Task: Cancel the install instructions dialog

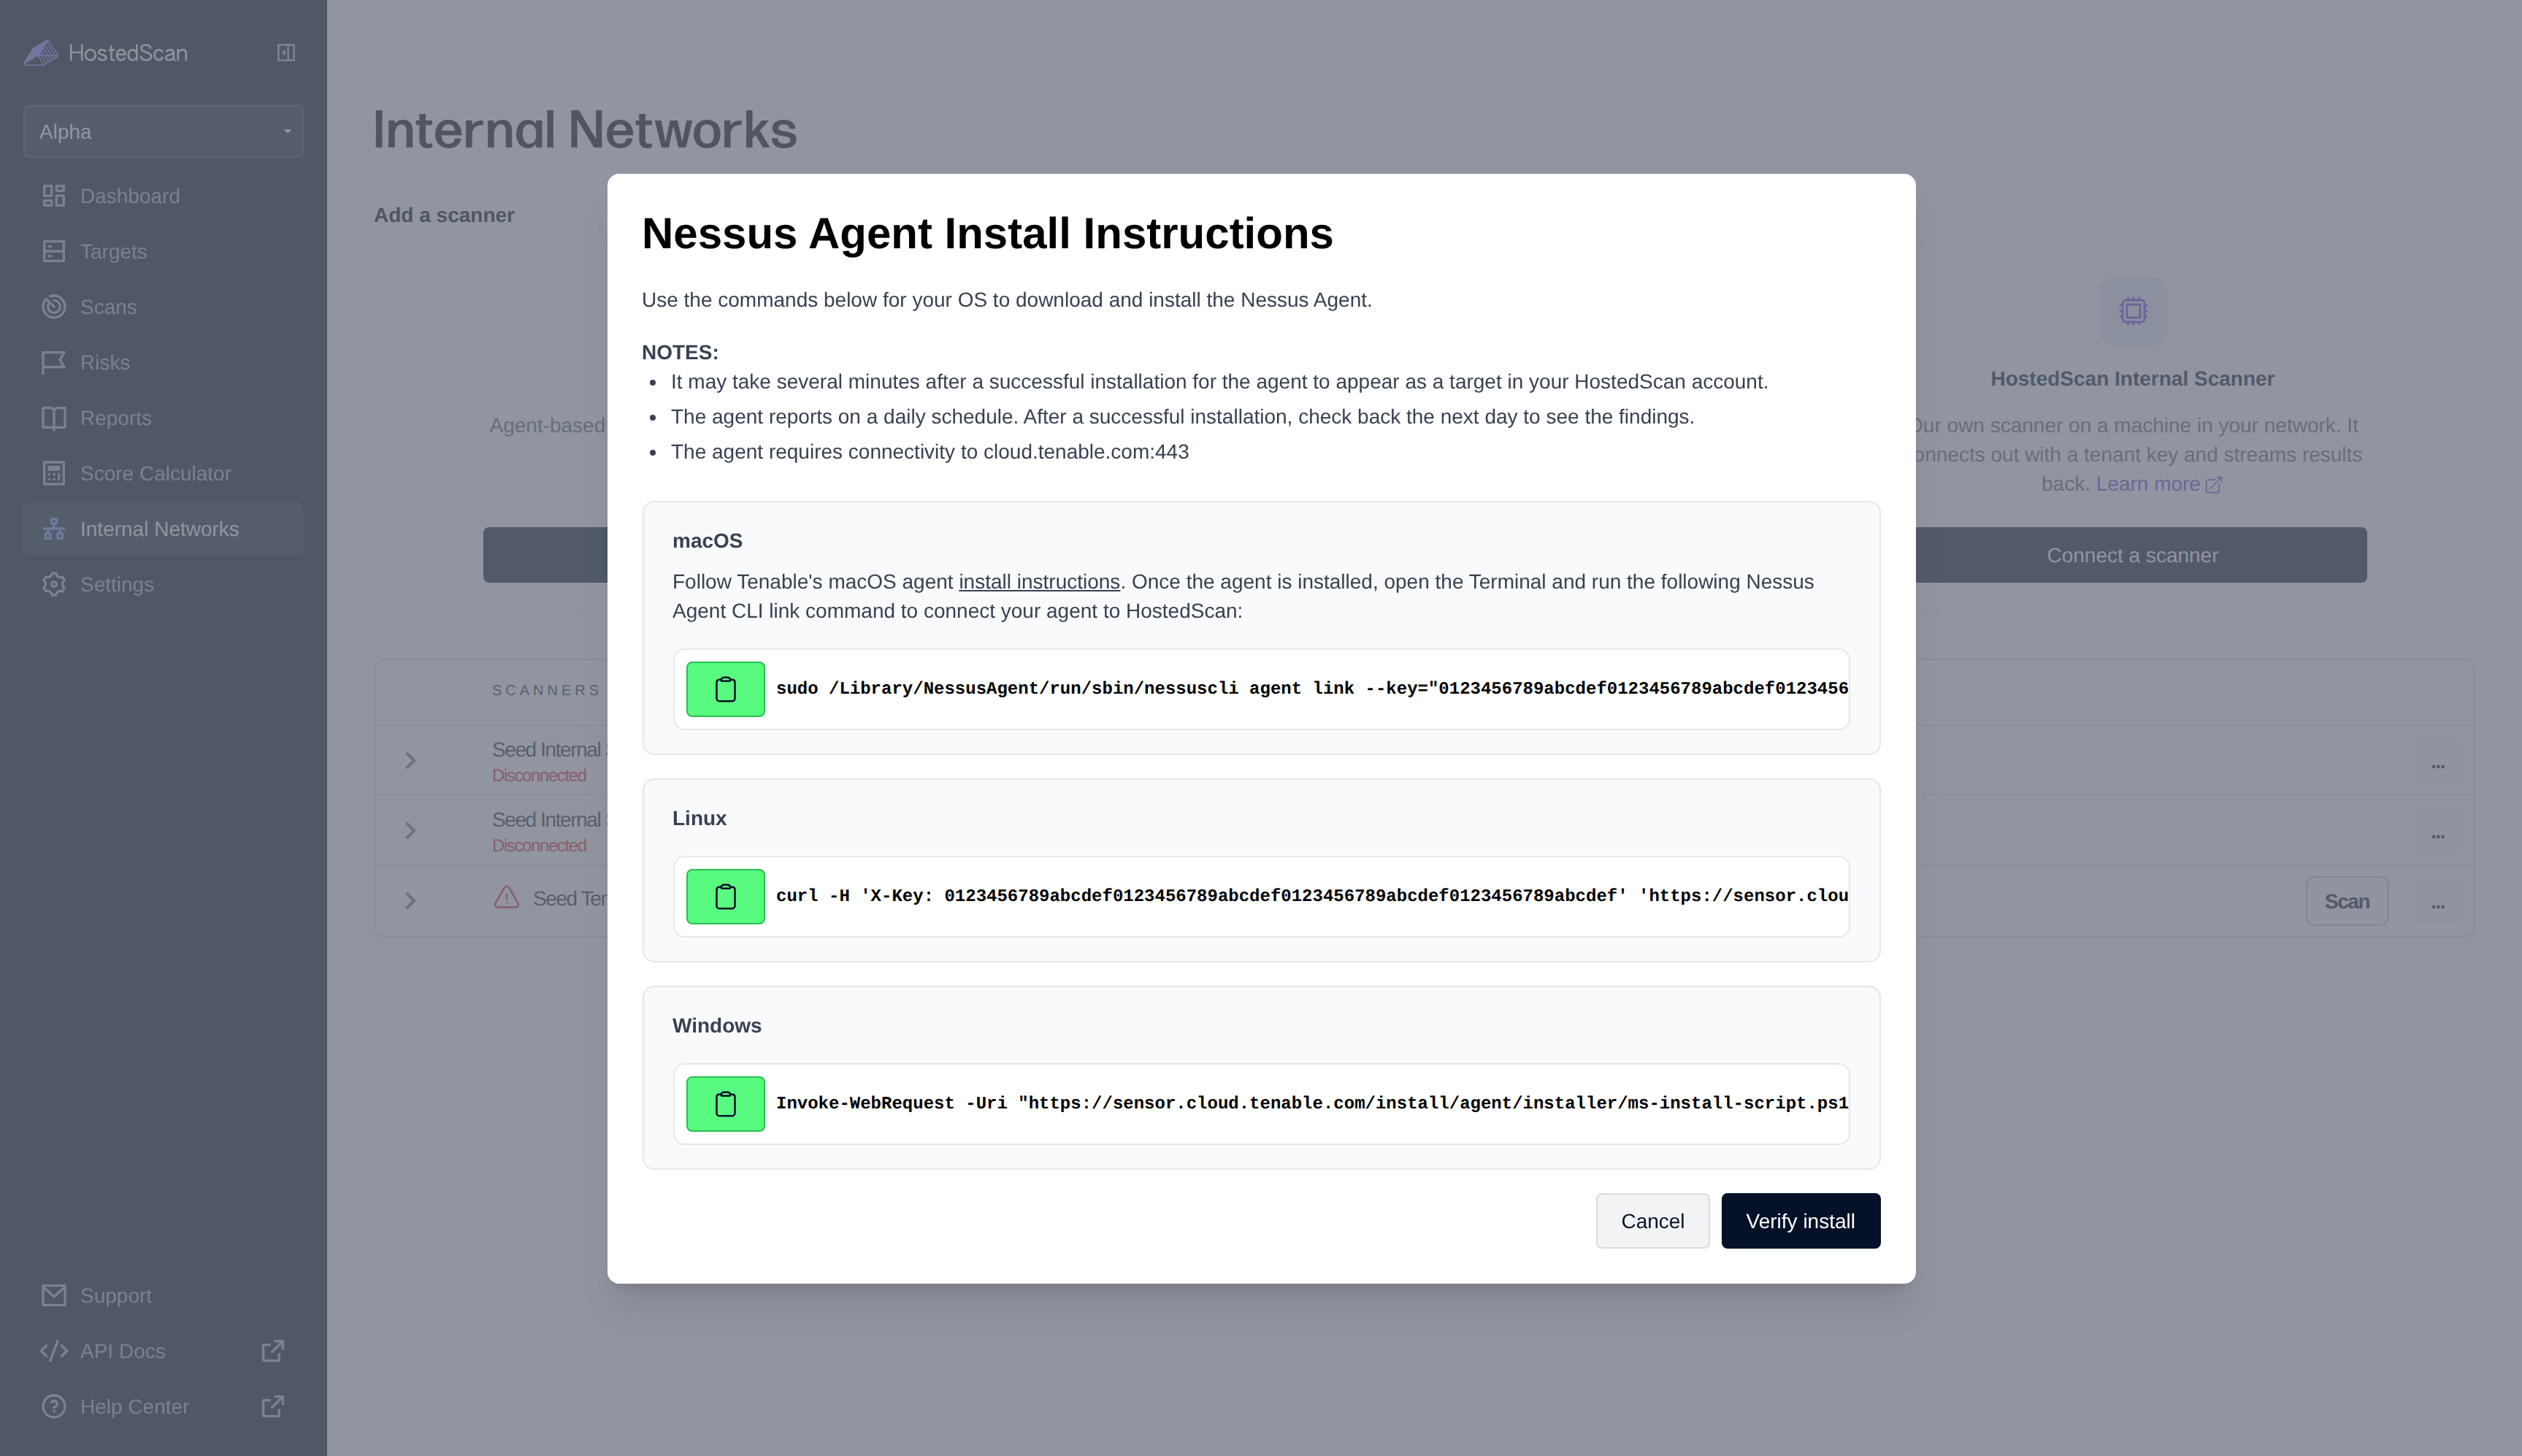Action: pos(1652,1221)
